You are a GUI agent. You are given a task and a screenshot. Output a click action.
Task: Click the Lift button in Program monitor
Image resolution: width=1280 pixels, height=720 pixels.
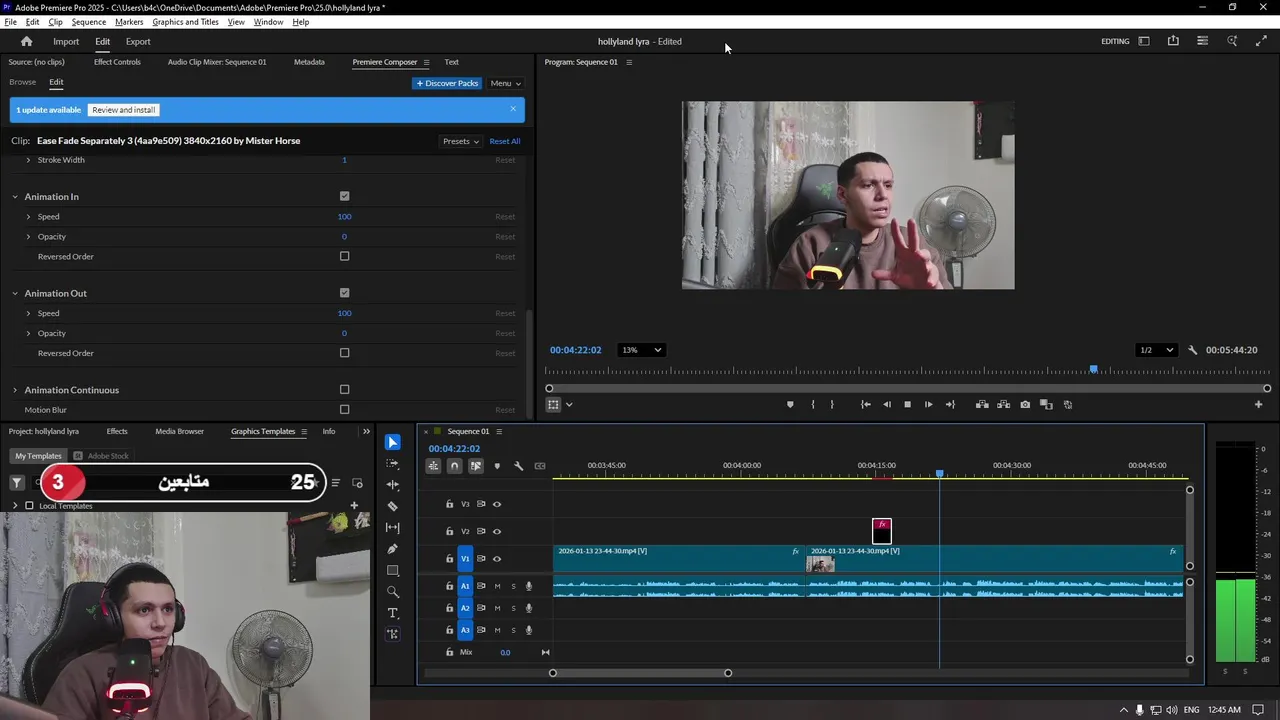(982, 405)
